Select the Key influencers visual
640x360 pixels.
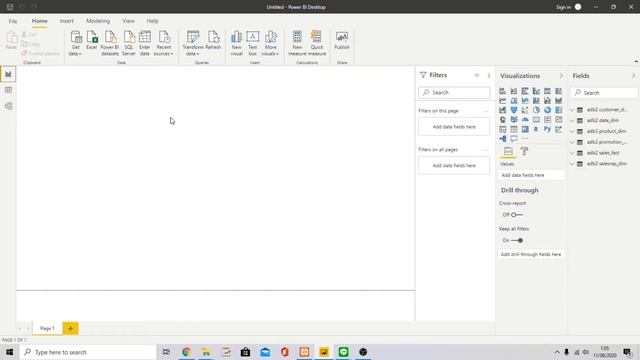[558, 129]
